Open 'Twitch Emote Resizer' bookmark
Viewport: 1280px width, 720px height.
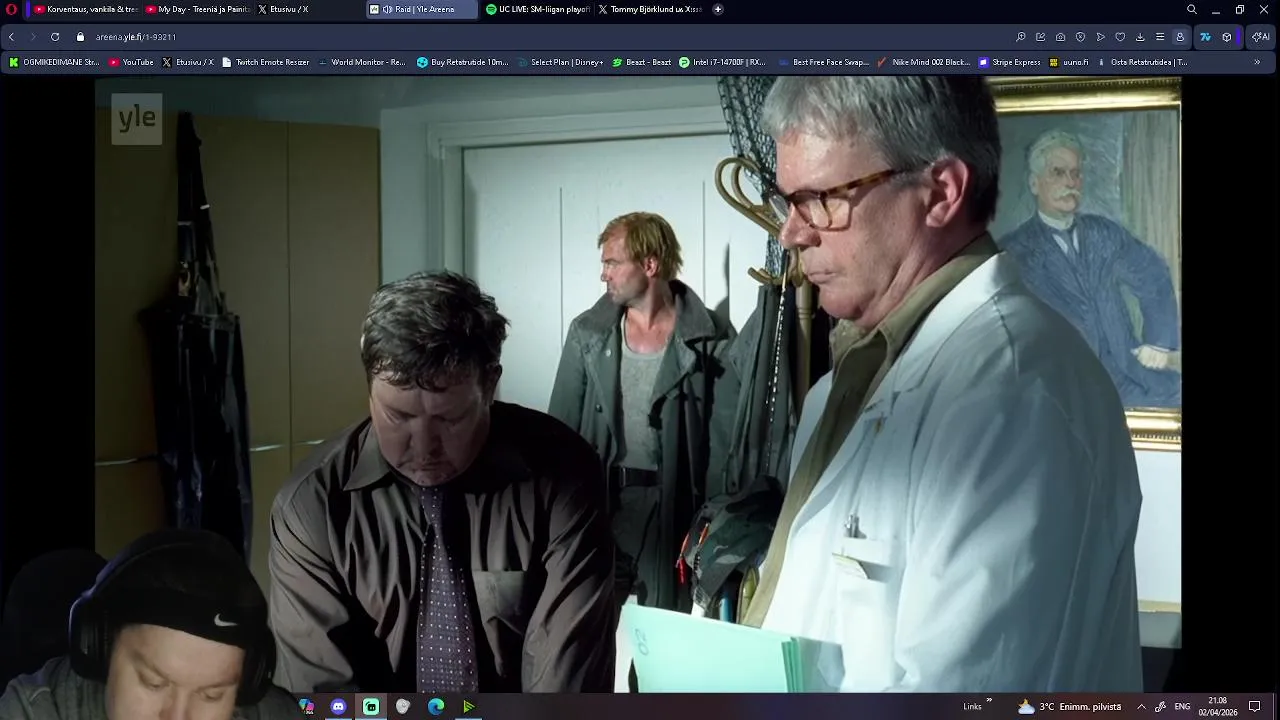pyautogui.click(x=265, y=62)
